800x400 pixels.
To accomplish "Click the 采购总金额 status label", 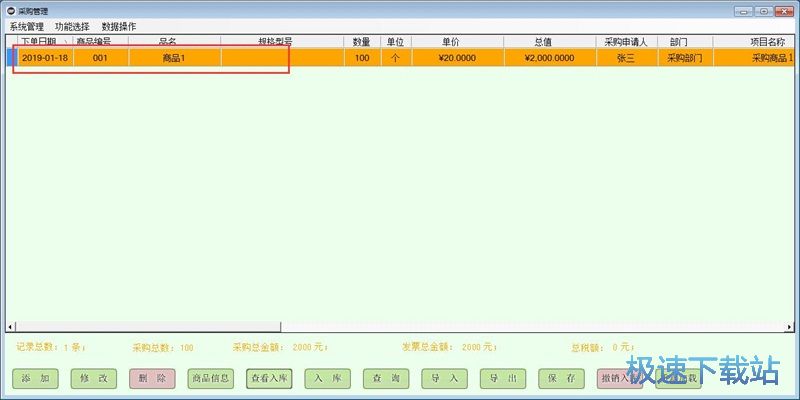I will pos(281,347).
